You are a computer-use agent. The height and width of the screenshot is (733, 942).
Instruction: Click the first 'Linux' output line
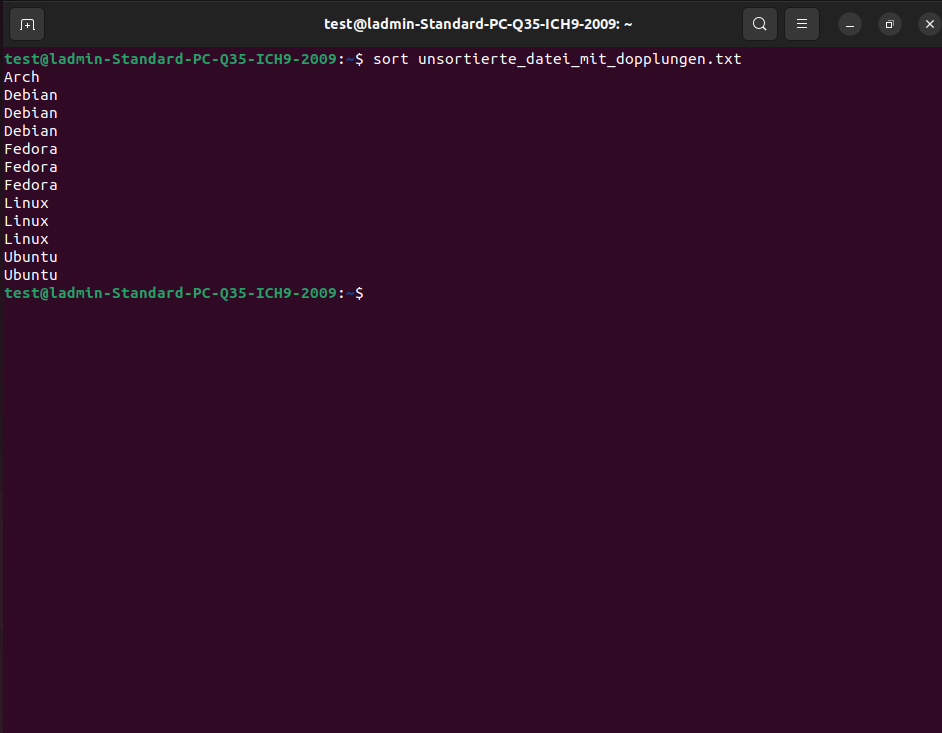(26, 203)
